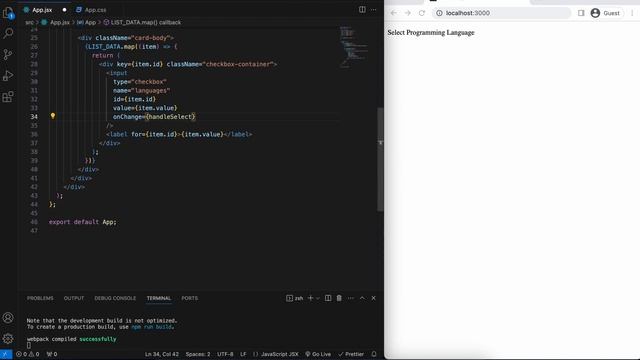
Task: Open the Source Control view
Action: [x=8, y=54]
